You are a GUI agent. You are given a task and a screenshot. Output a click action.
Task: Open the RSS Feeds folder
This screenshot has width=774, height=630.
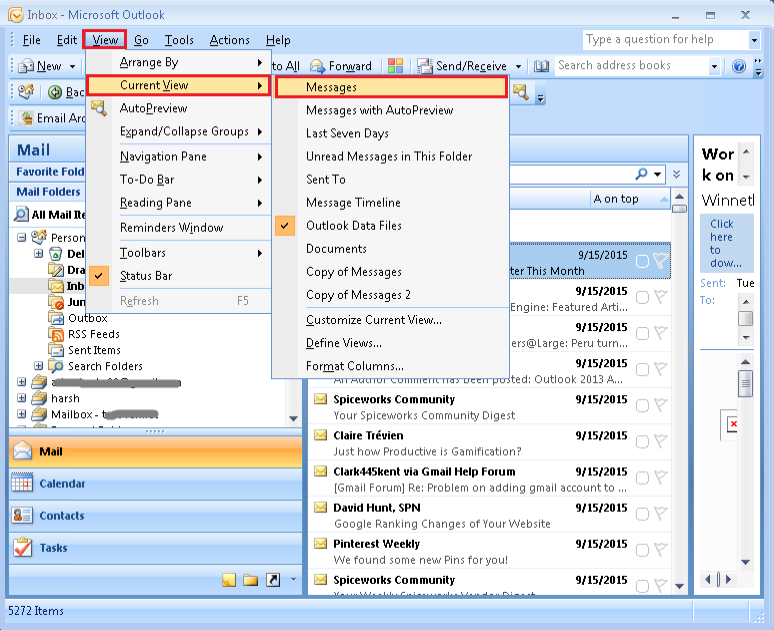94,334
